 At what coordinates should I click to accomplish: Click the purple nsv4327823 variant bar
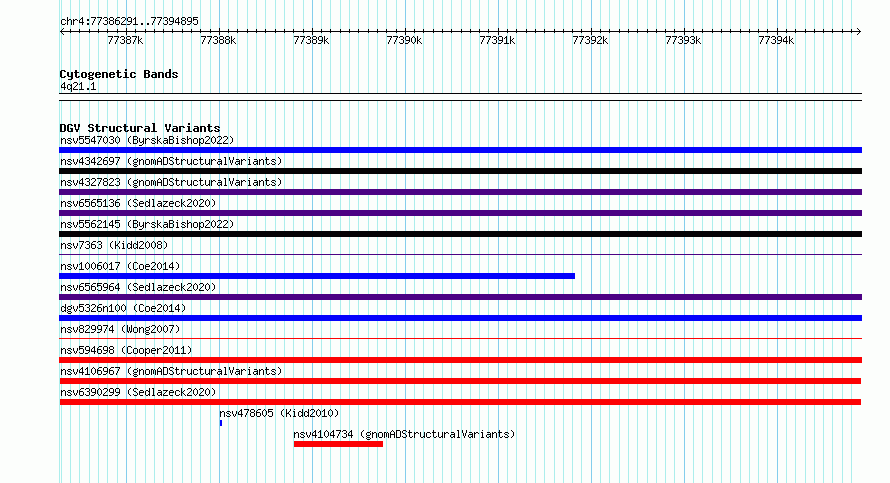tap(460, 192)
